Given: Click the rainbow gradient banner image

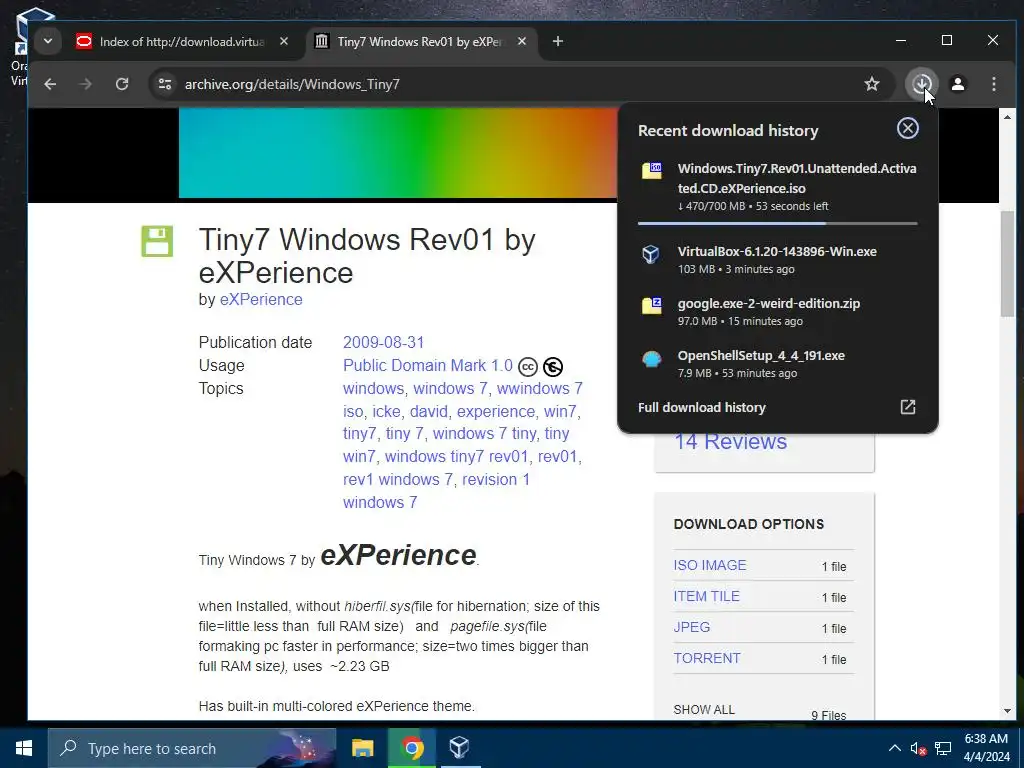Looking at the screenshot, I should coord(398,153).
